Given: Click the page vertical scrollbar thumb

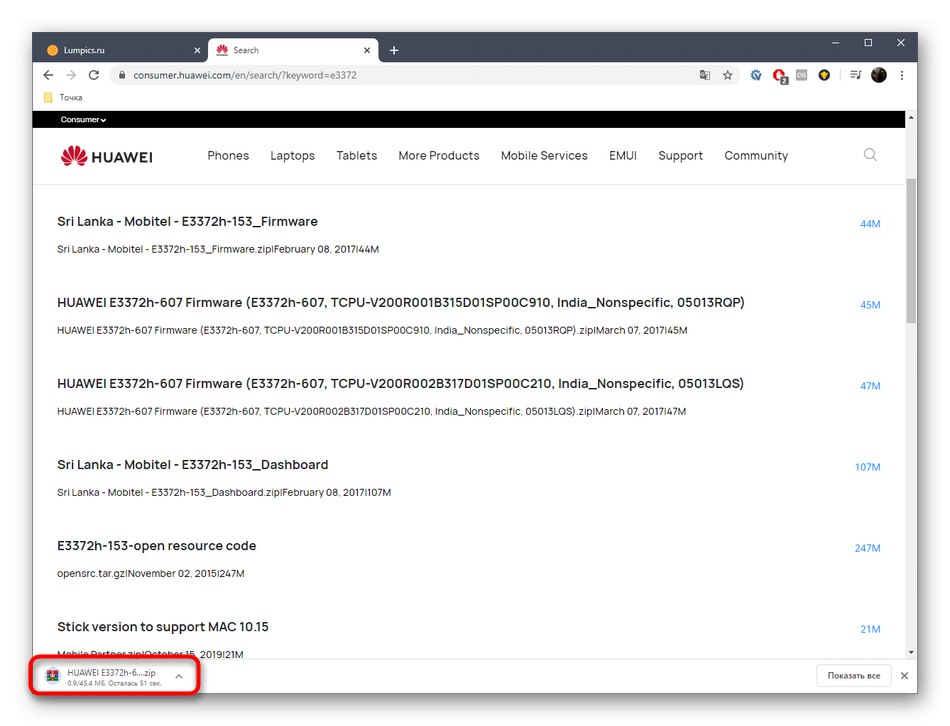Looking at the screenshot, I should (911, 250).
